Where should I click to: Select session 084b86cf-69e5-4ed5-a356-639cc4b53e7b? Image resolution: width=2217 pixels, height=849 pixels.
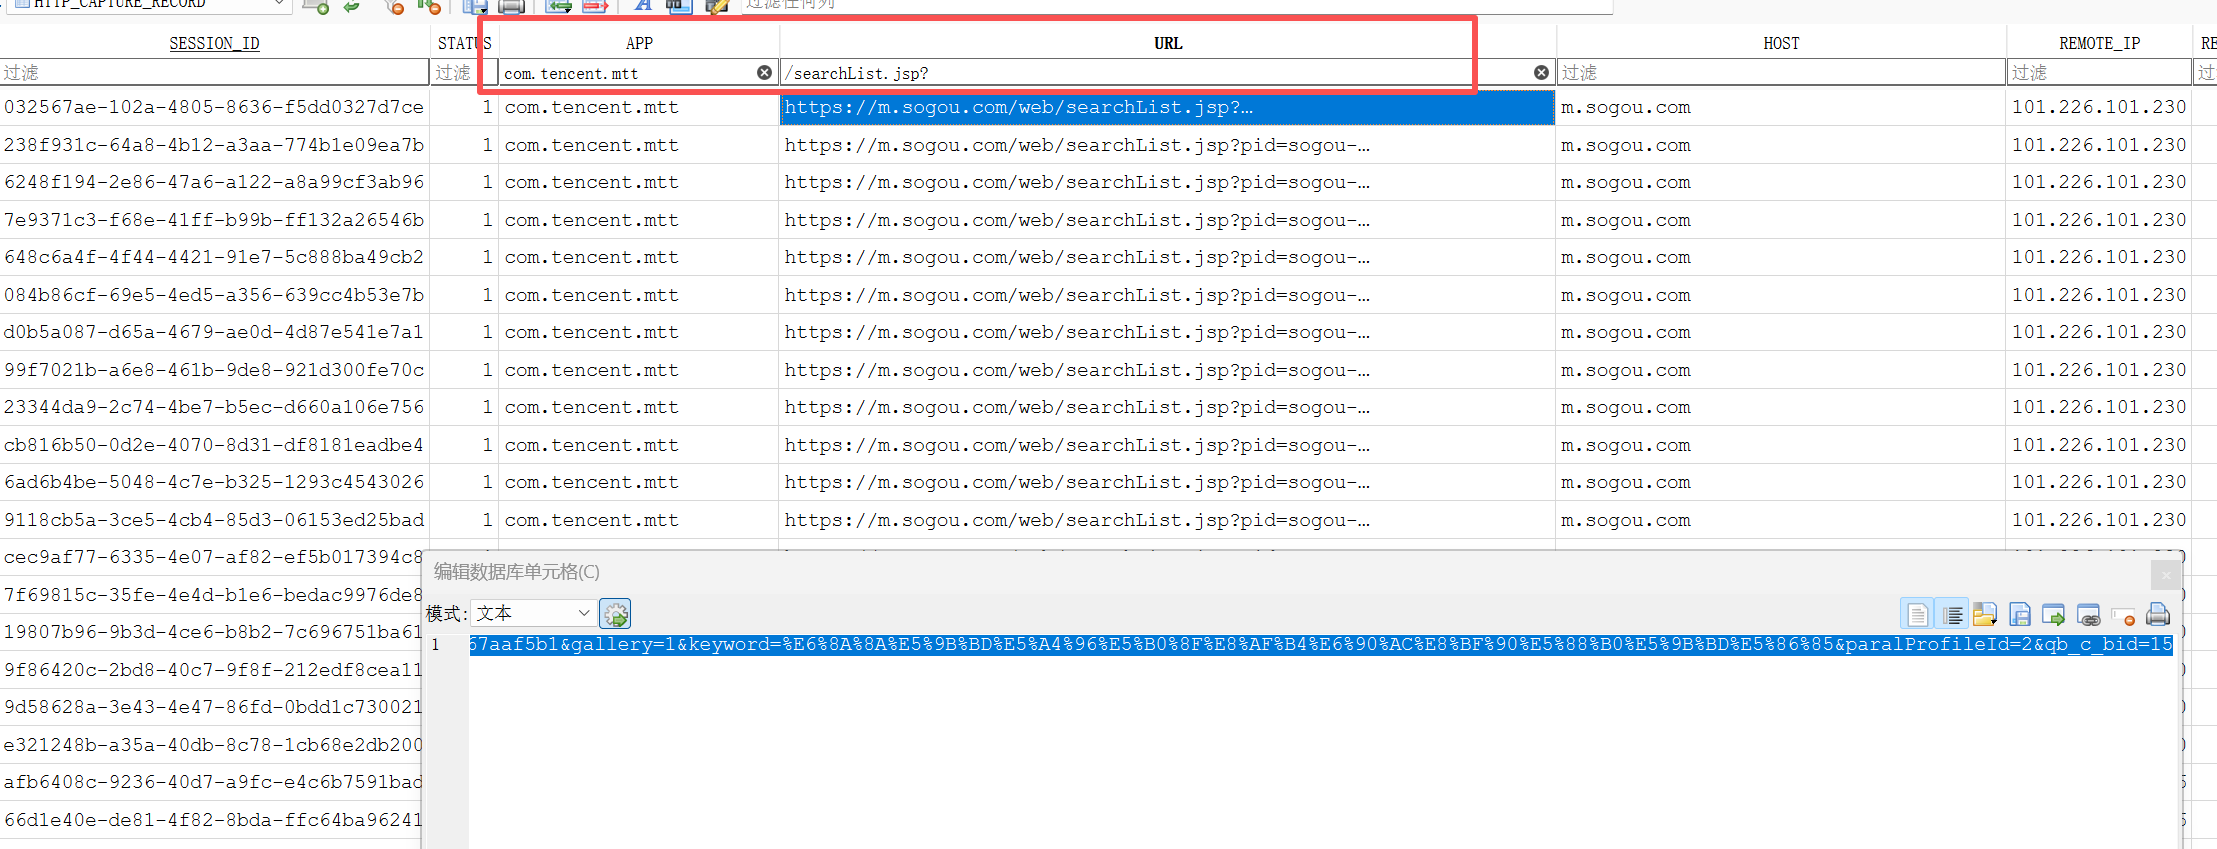[214, 295]
